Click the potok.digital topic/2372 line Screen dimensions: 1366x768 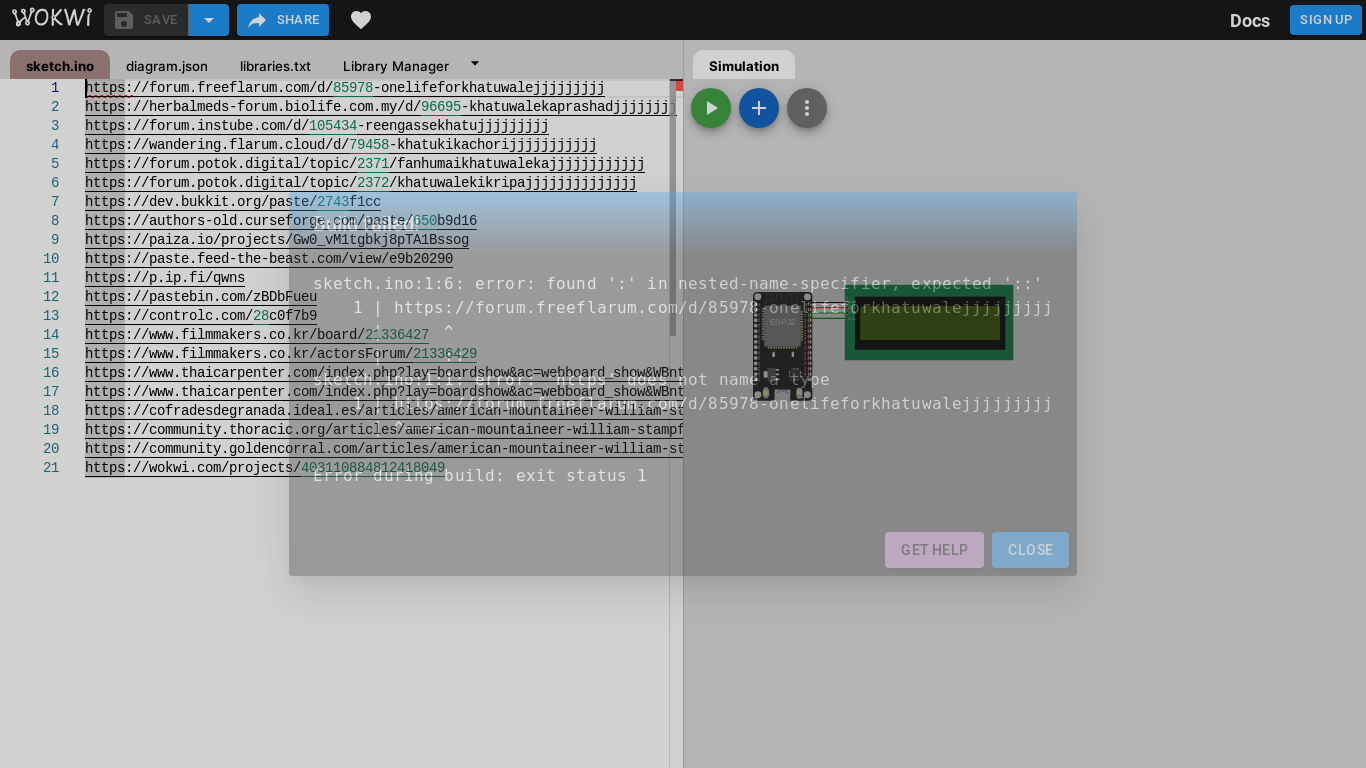click(x=361, y=183)
